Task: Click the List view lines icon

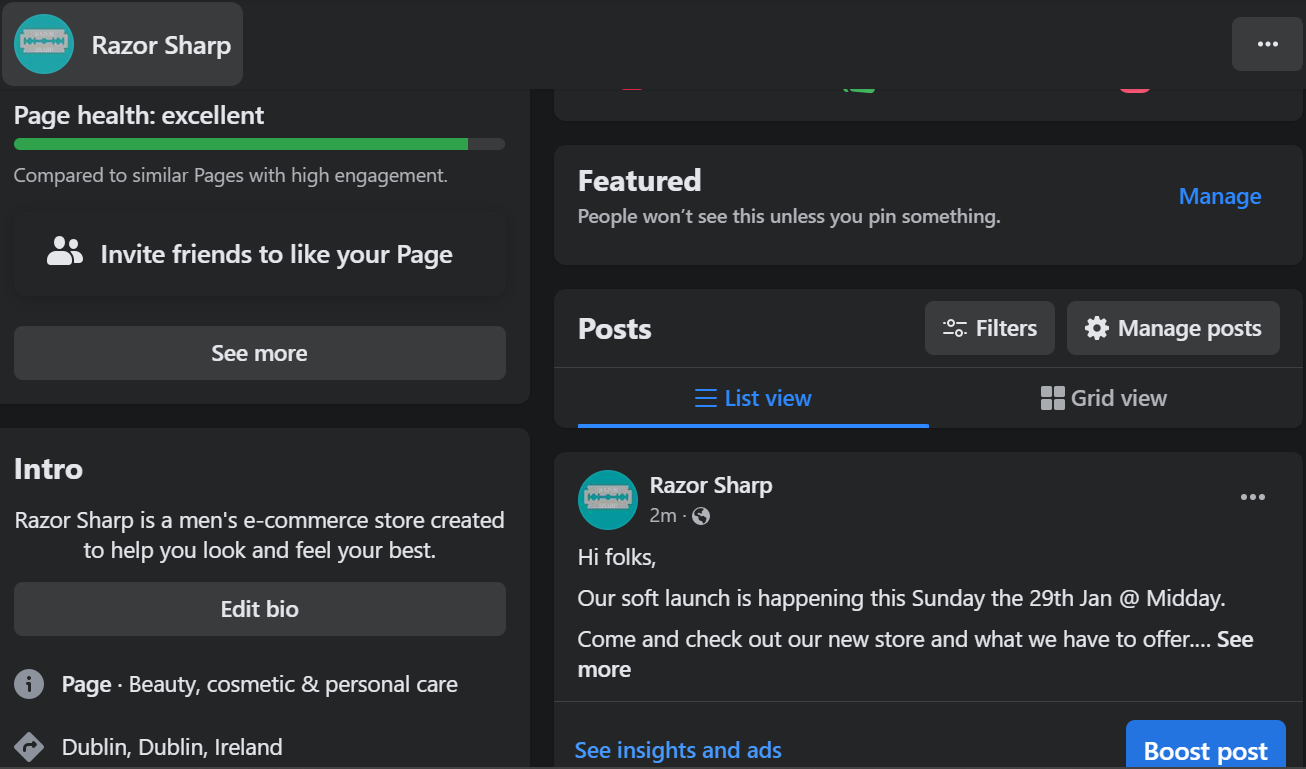Action: [x=706, y=398]
